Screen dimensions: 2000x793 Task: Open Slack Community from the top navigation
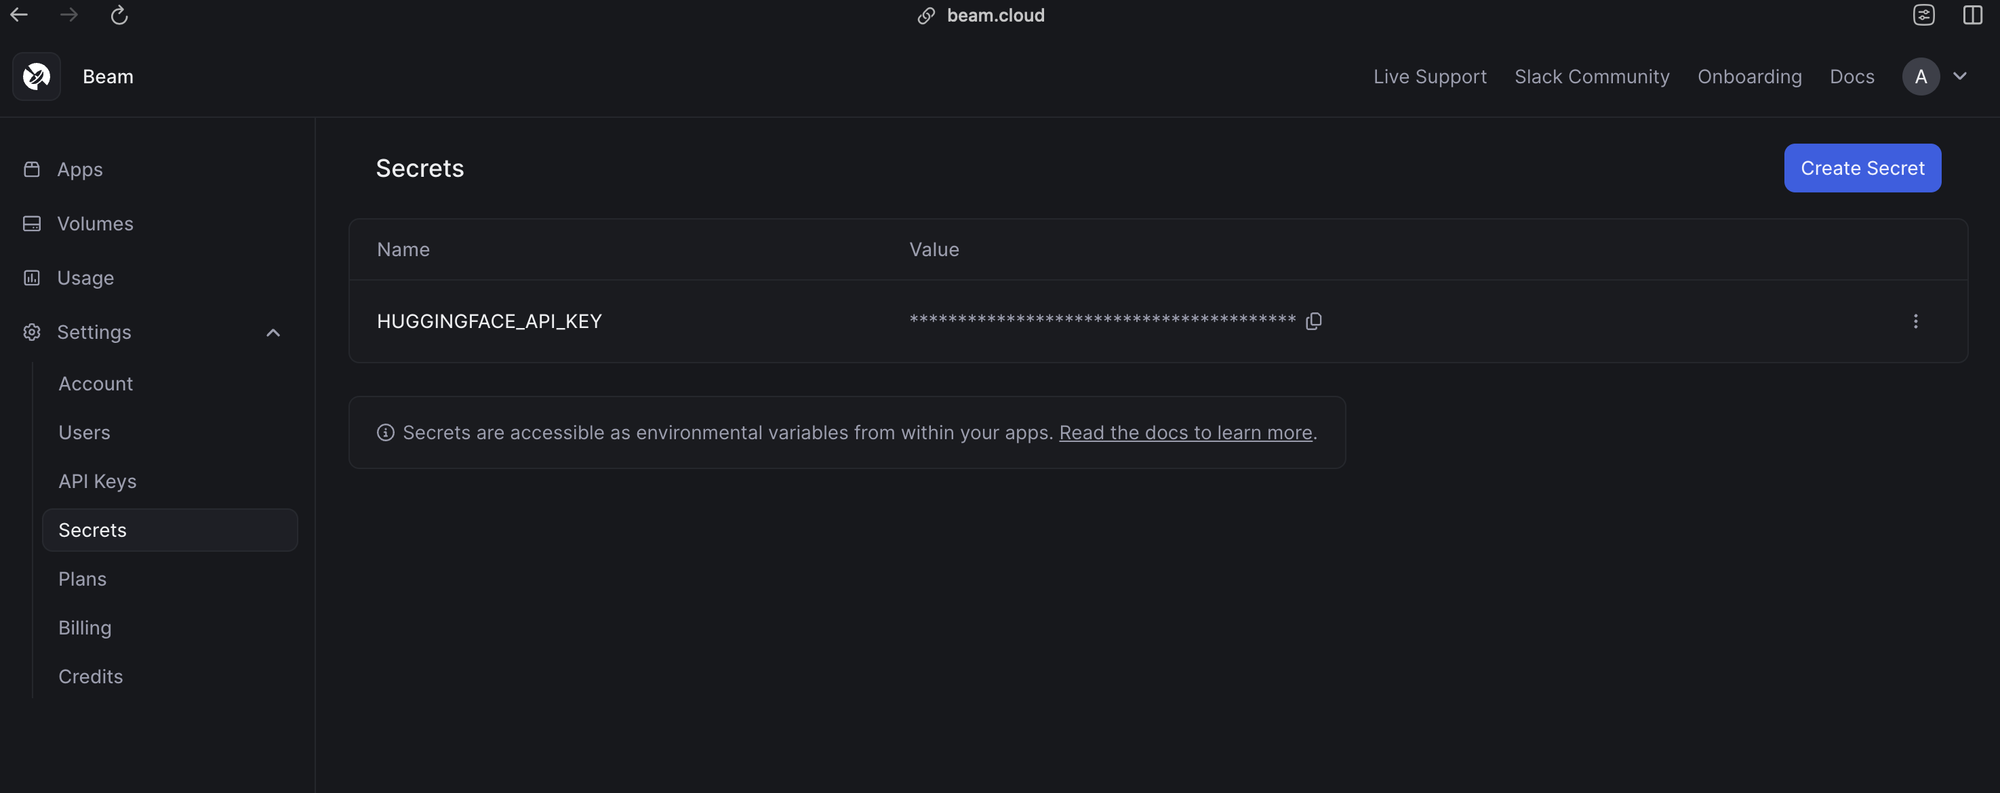pyautogui.click(x=1591, y=76)
